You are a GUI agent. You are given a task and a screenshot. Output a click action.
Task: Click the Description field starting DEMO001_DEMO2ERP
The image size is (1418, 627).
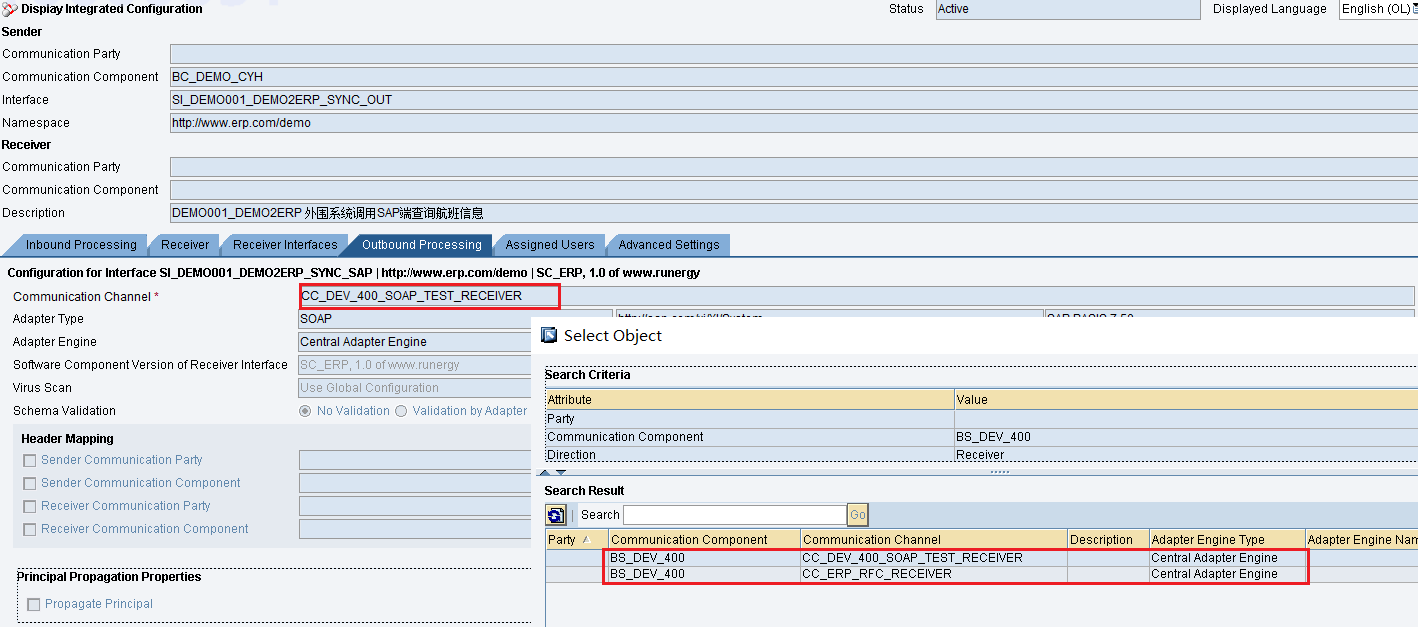794,213
